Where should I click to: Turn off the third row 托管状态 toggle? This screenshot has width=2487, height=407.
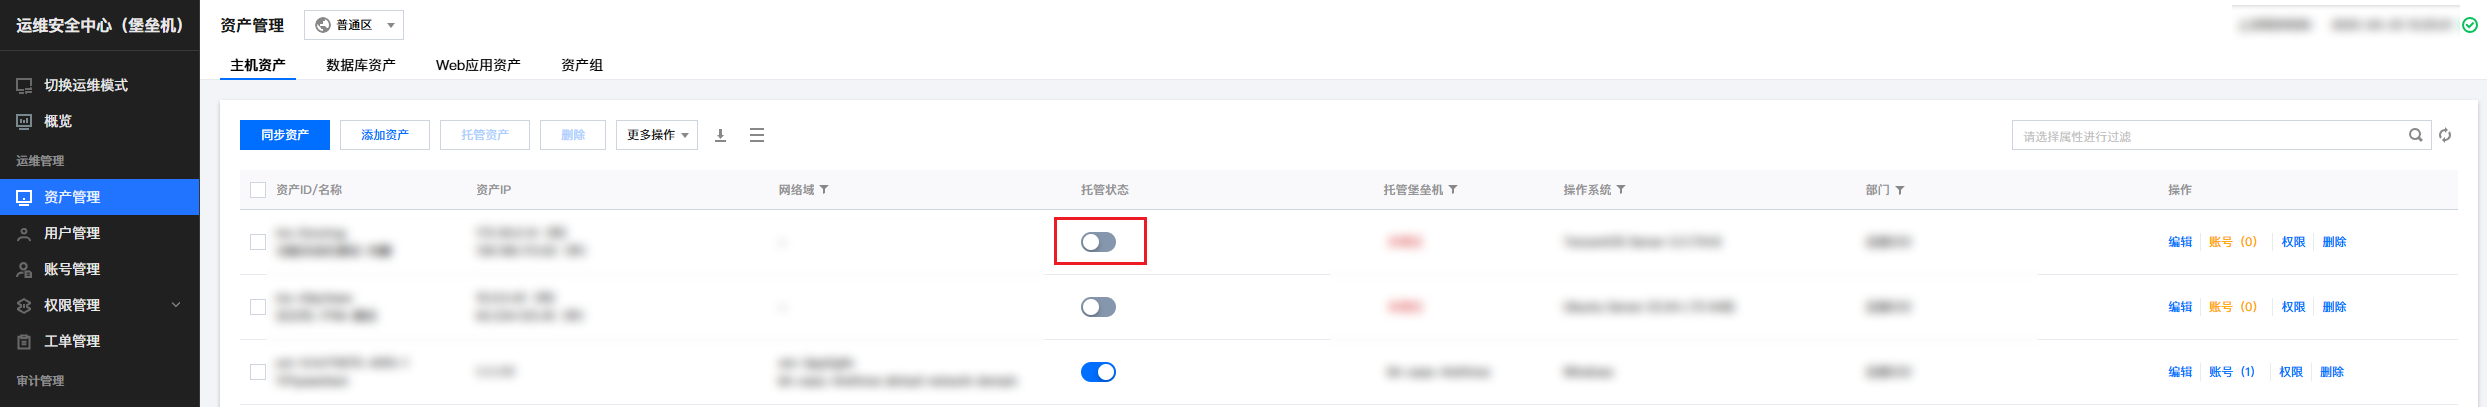pos(1098,372)
